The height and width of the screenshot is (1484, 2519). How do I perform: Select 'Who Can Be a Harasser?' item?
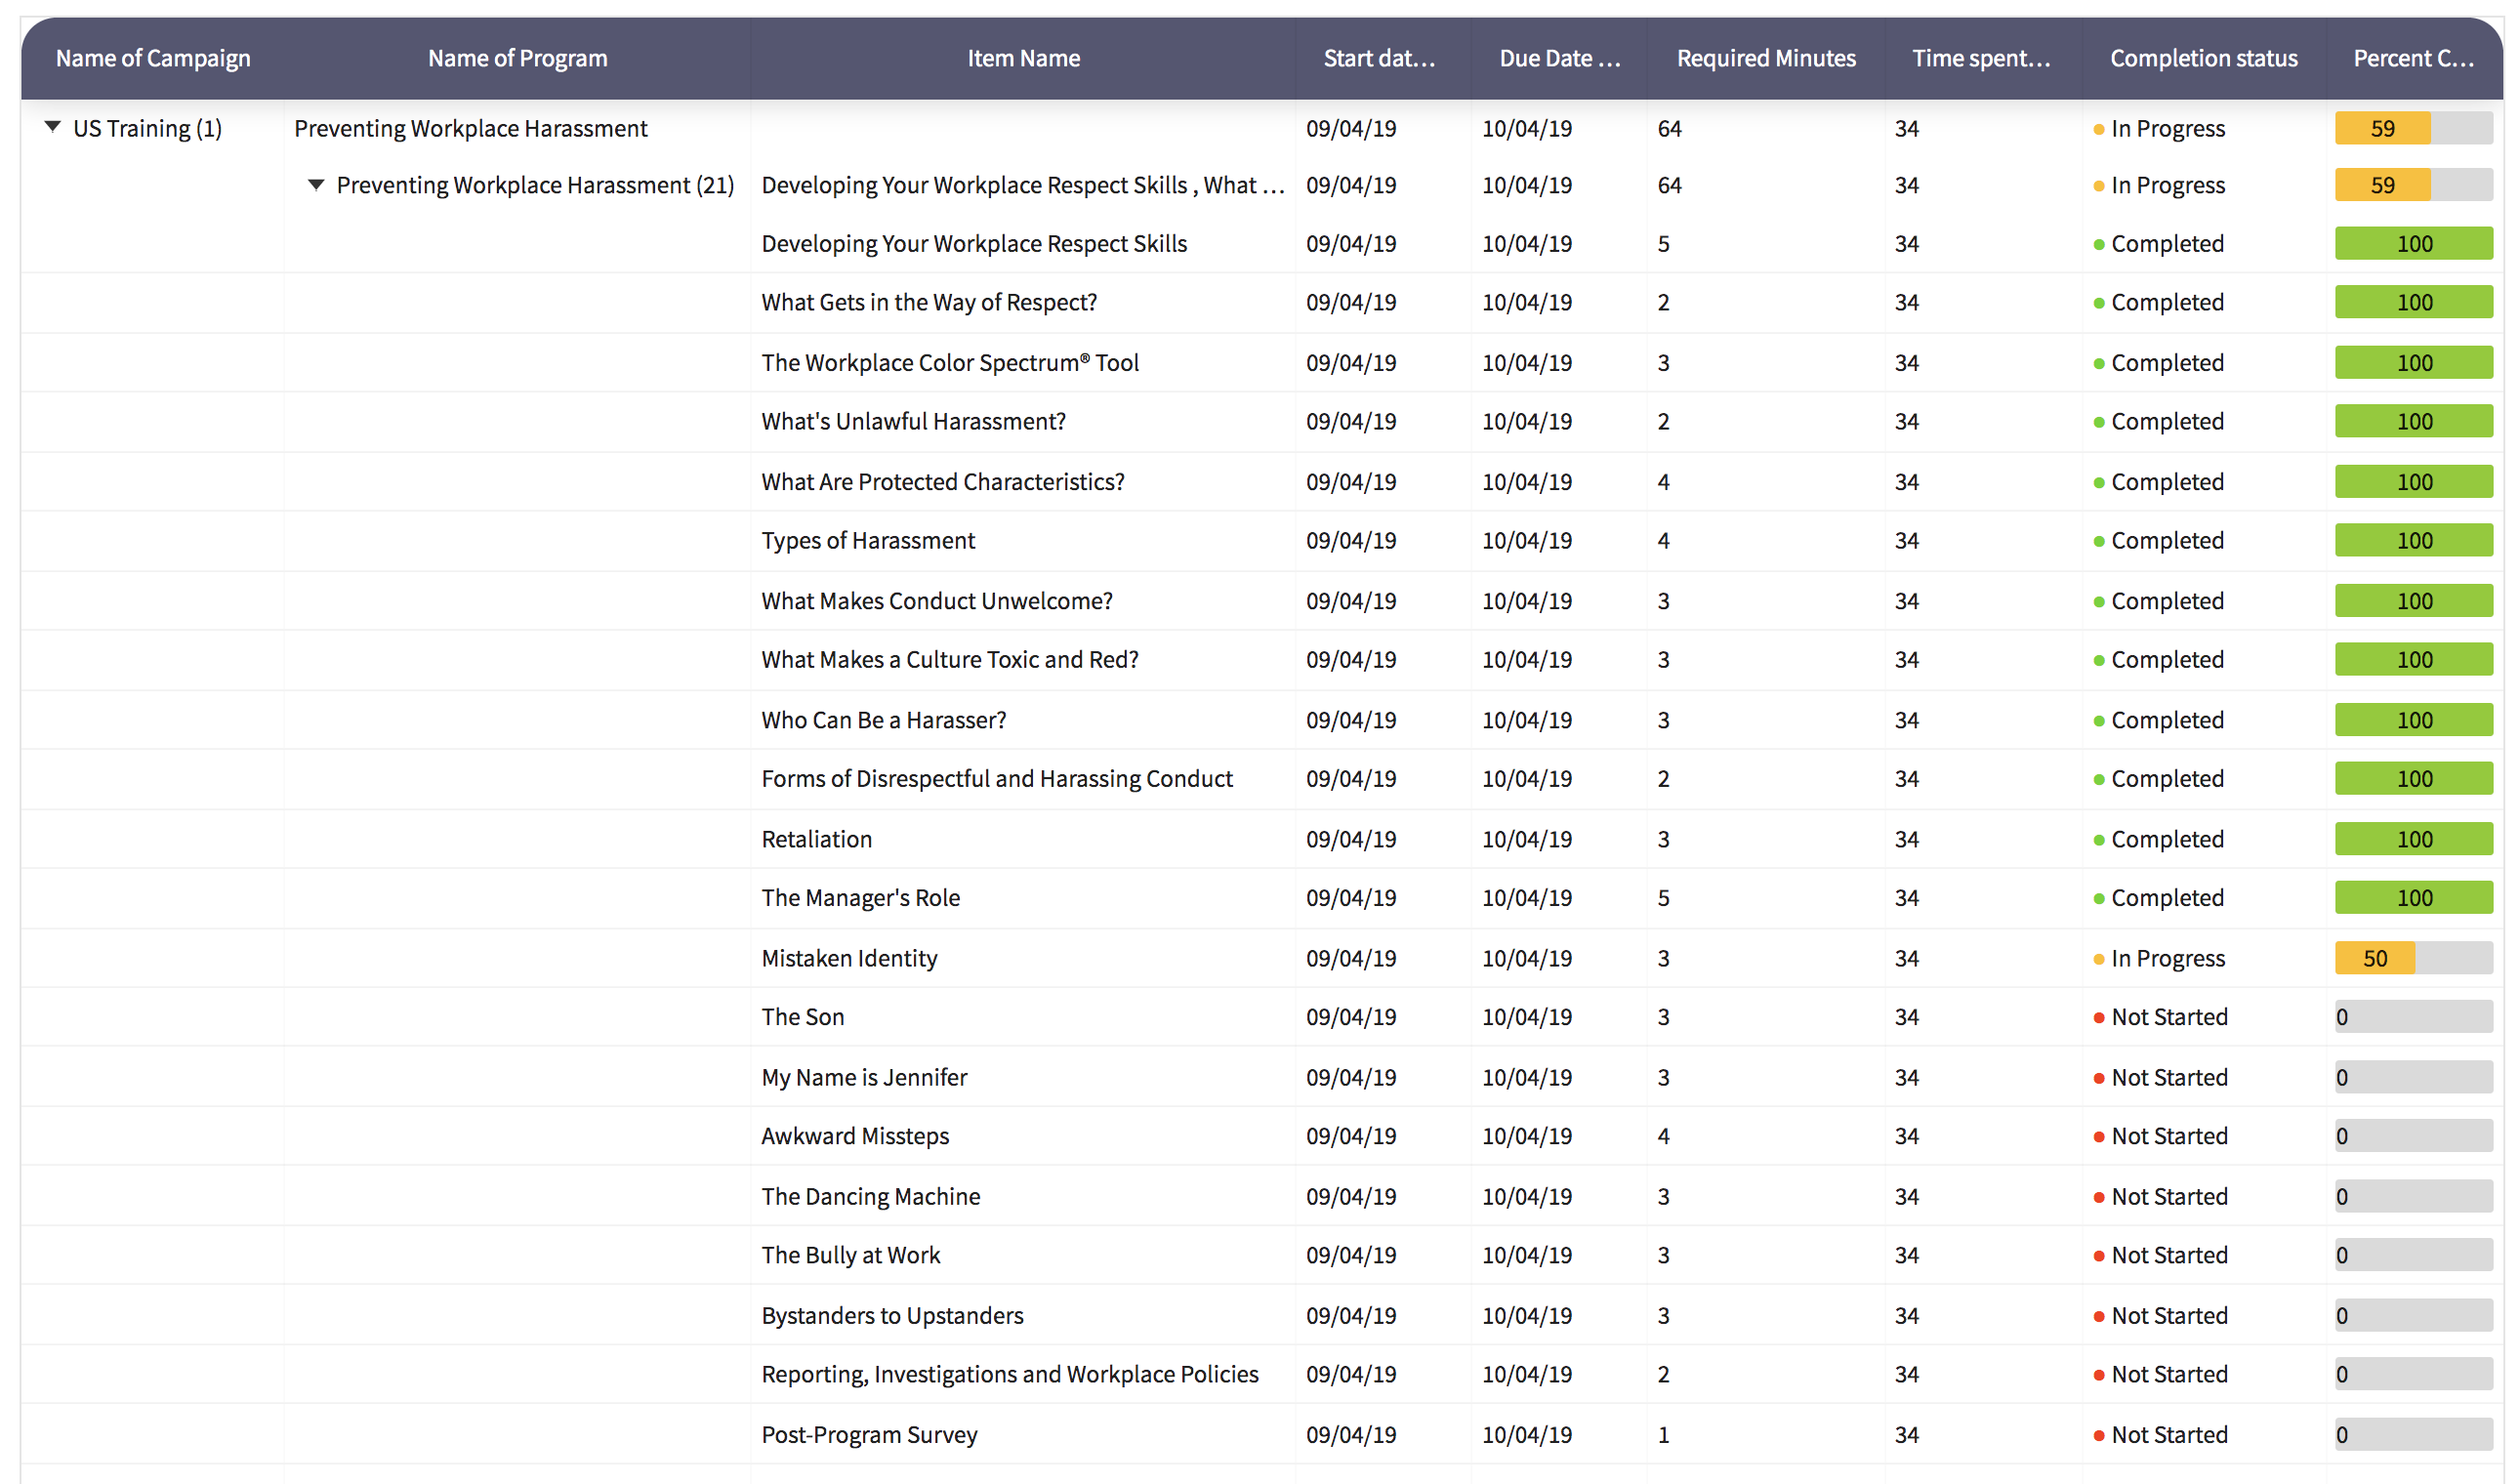point(884,720)
